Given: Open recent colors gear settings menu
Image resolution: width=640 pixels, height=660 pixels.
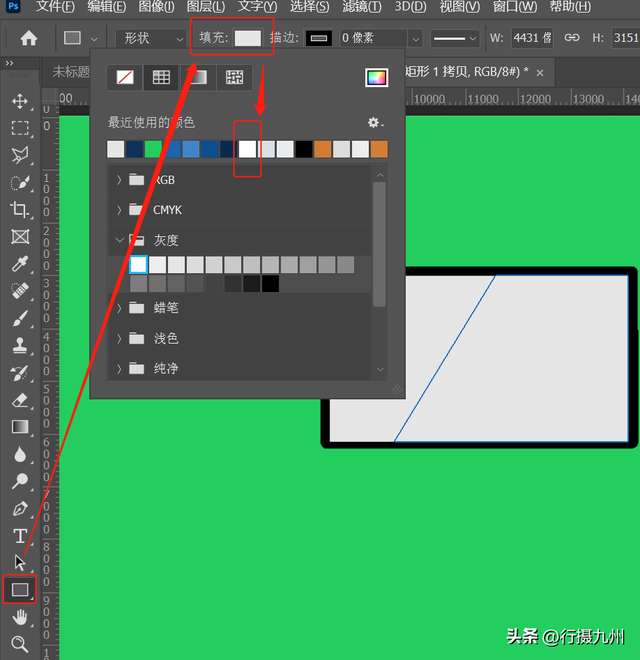Looking at the screenshot, I should click(x=375, y=122).
